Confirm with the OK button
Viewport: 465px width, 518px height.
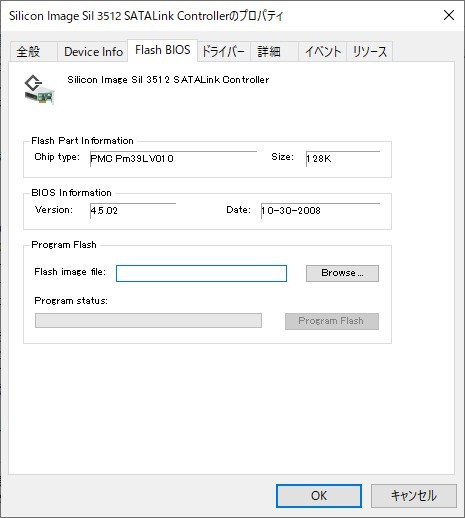319,496
